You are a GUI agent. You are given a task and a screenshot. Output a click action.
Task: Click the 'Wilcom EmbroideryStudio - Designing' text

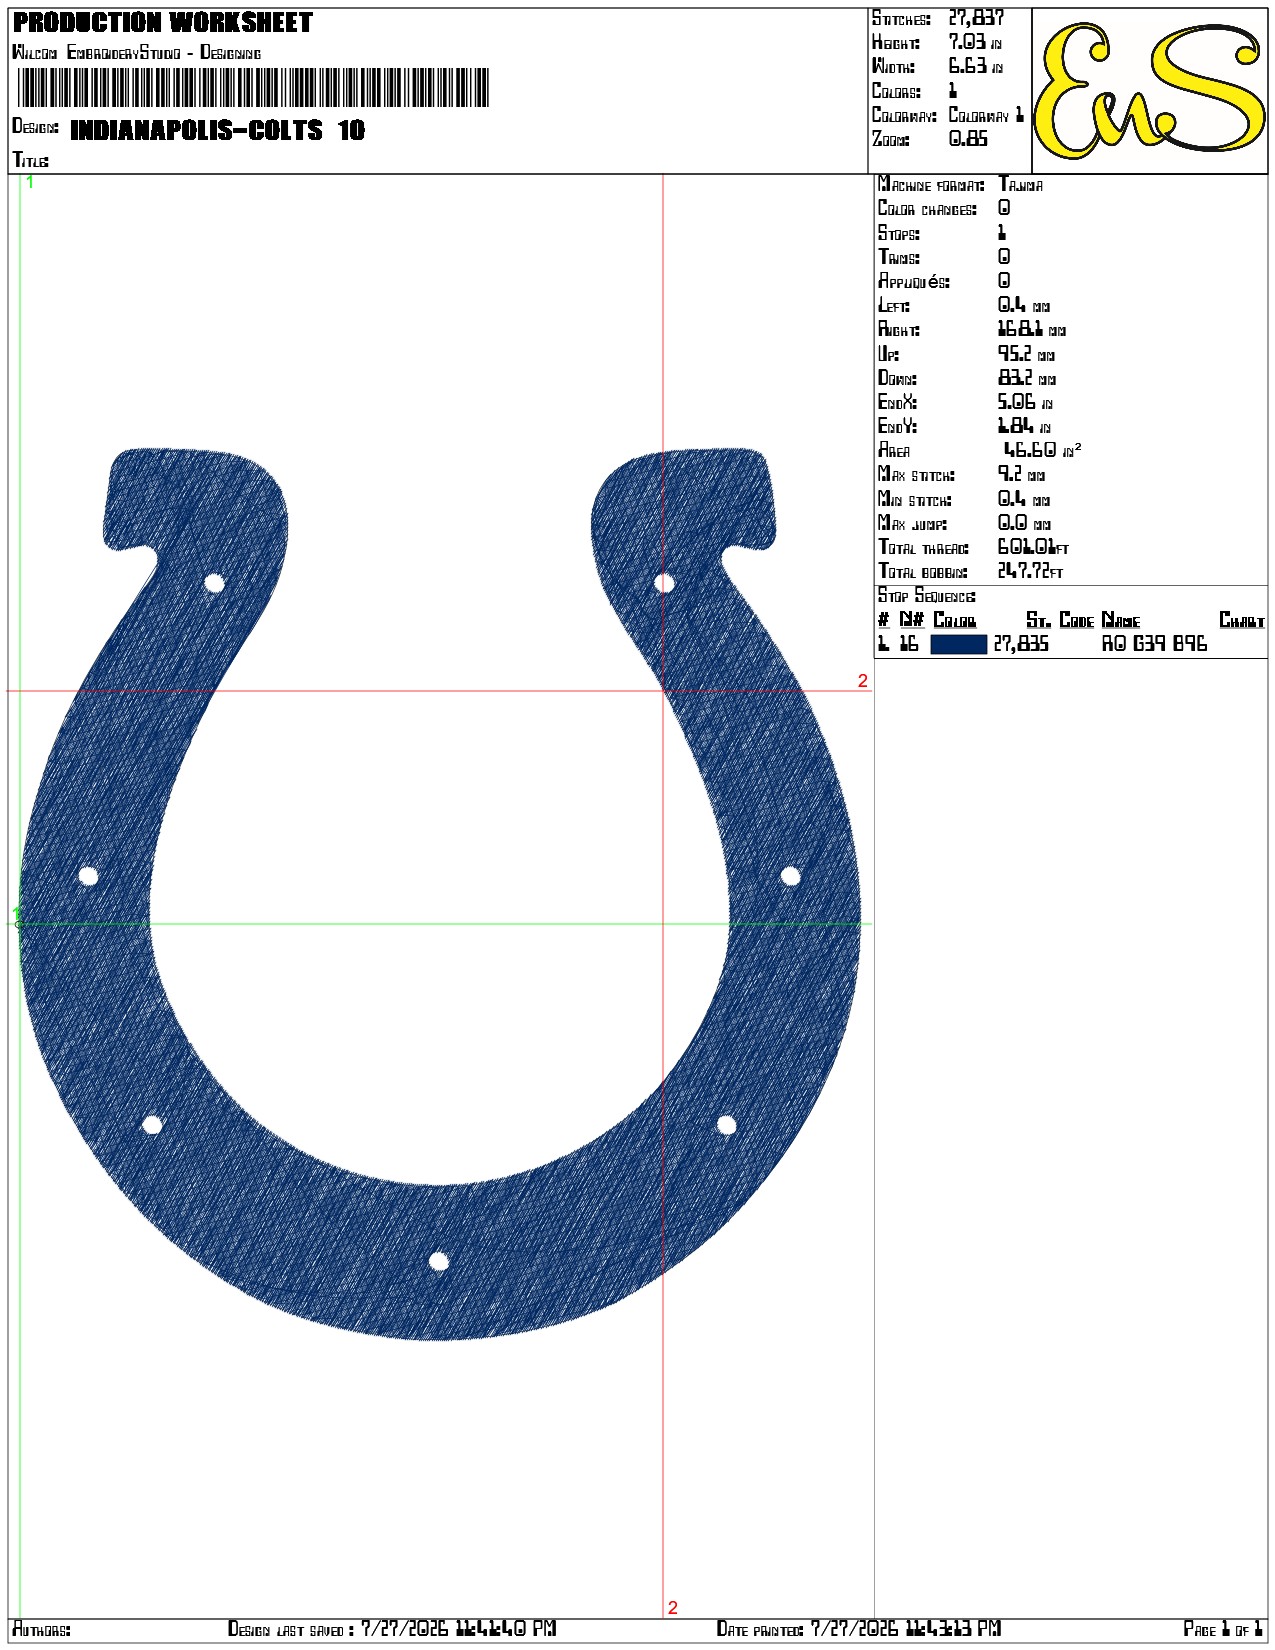point(136,52)
